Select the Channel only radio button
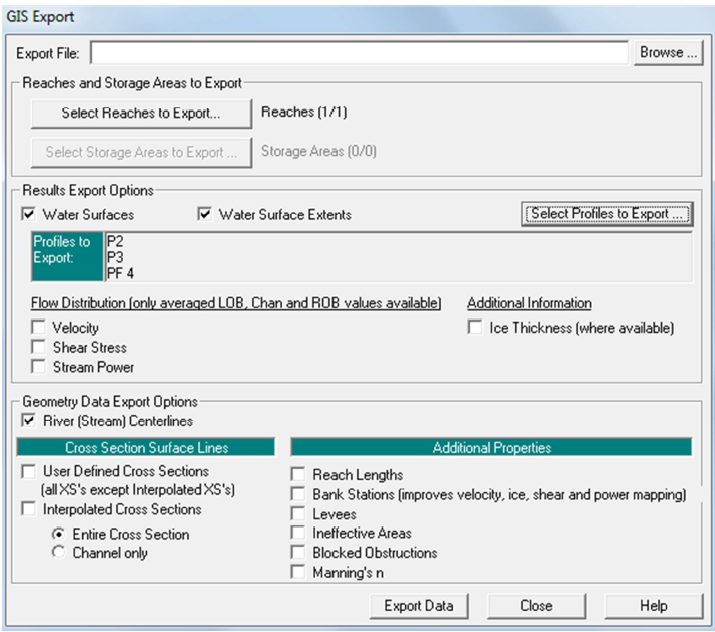The width and height of the screenshot is (715, 632). click(x=59, y=552)
